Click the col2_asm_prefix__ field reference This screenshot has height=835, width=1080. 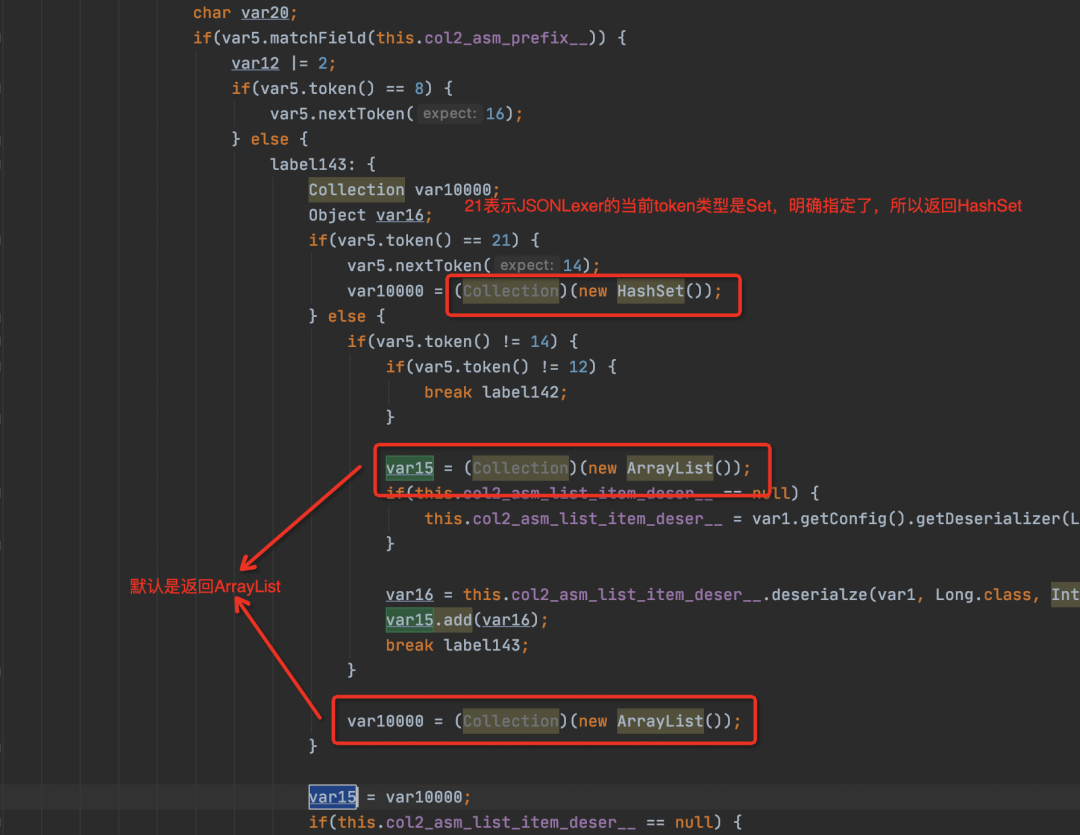(506, 38)
